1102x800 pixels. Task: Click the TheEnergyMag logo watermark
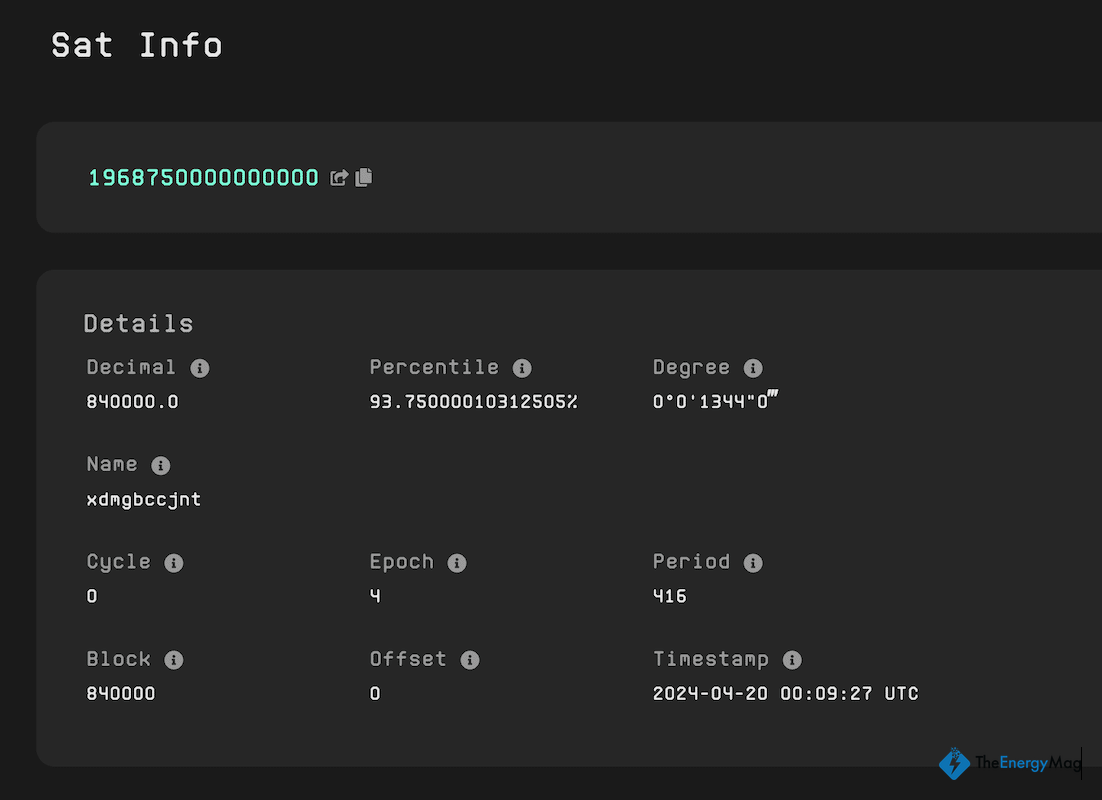coord(1010,764)
